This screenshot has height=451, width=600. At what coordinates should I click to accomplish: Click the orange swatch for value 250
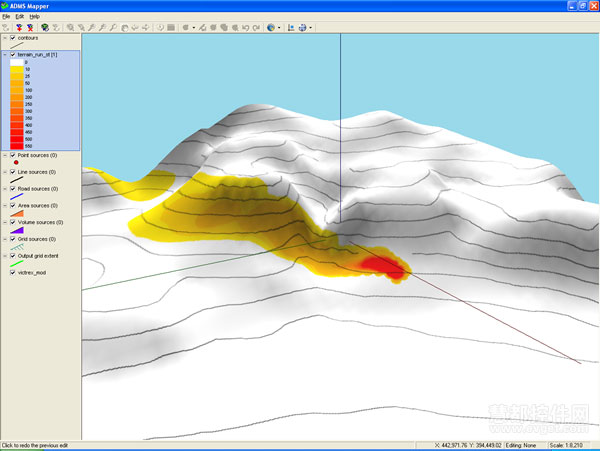tap(17, 104)
